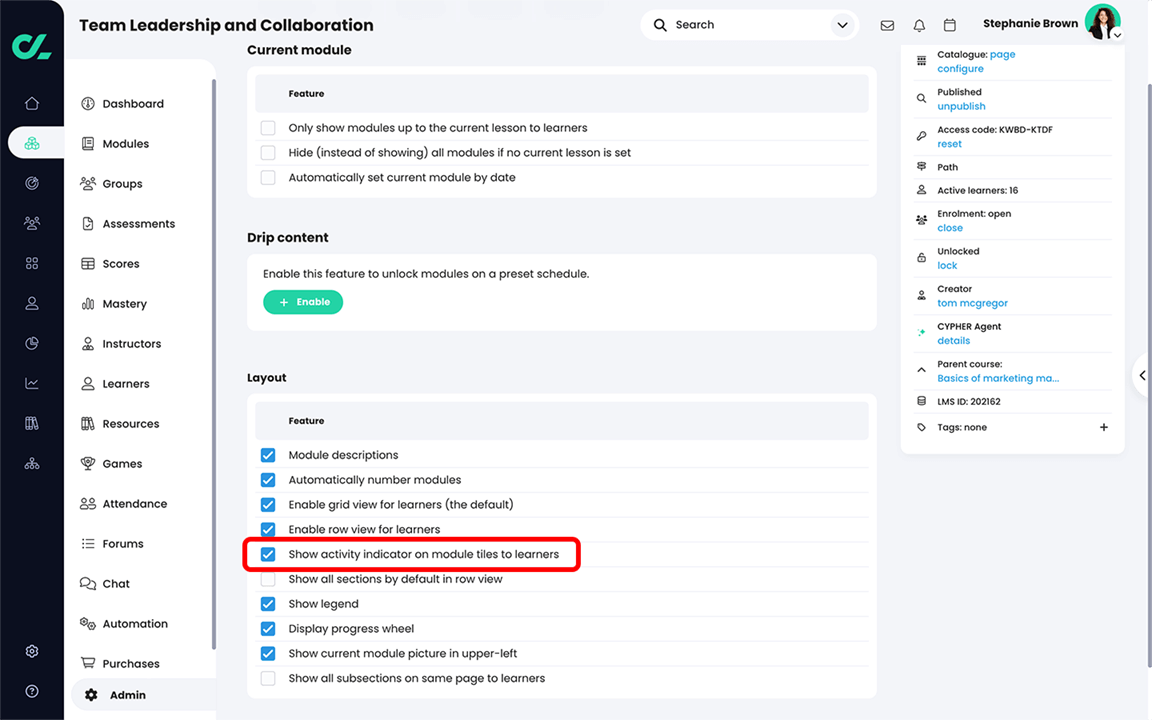Click the Chat bubbles icon

pos(88,583)
